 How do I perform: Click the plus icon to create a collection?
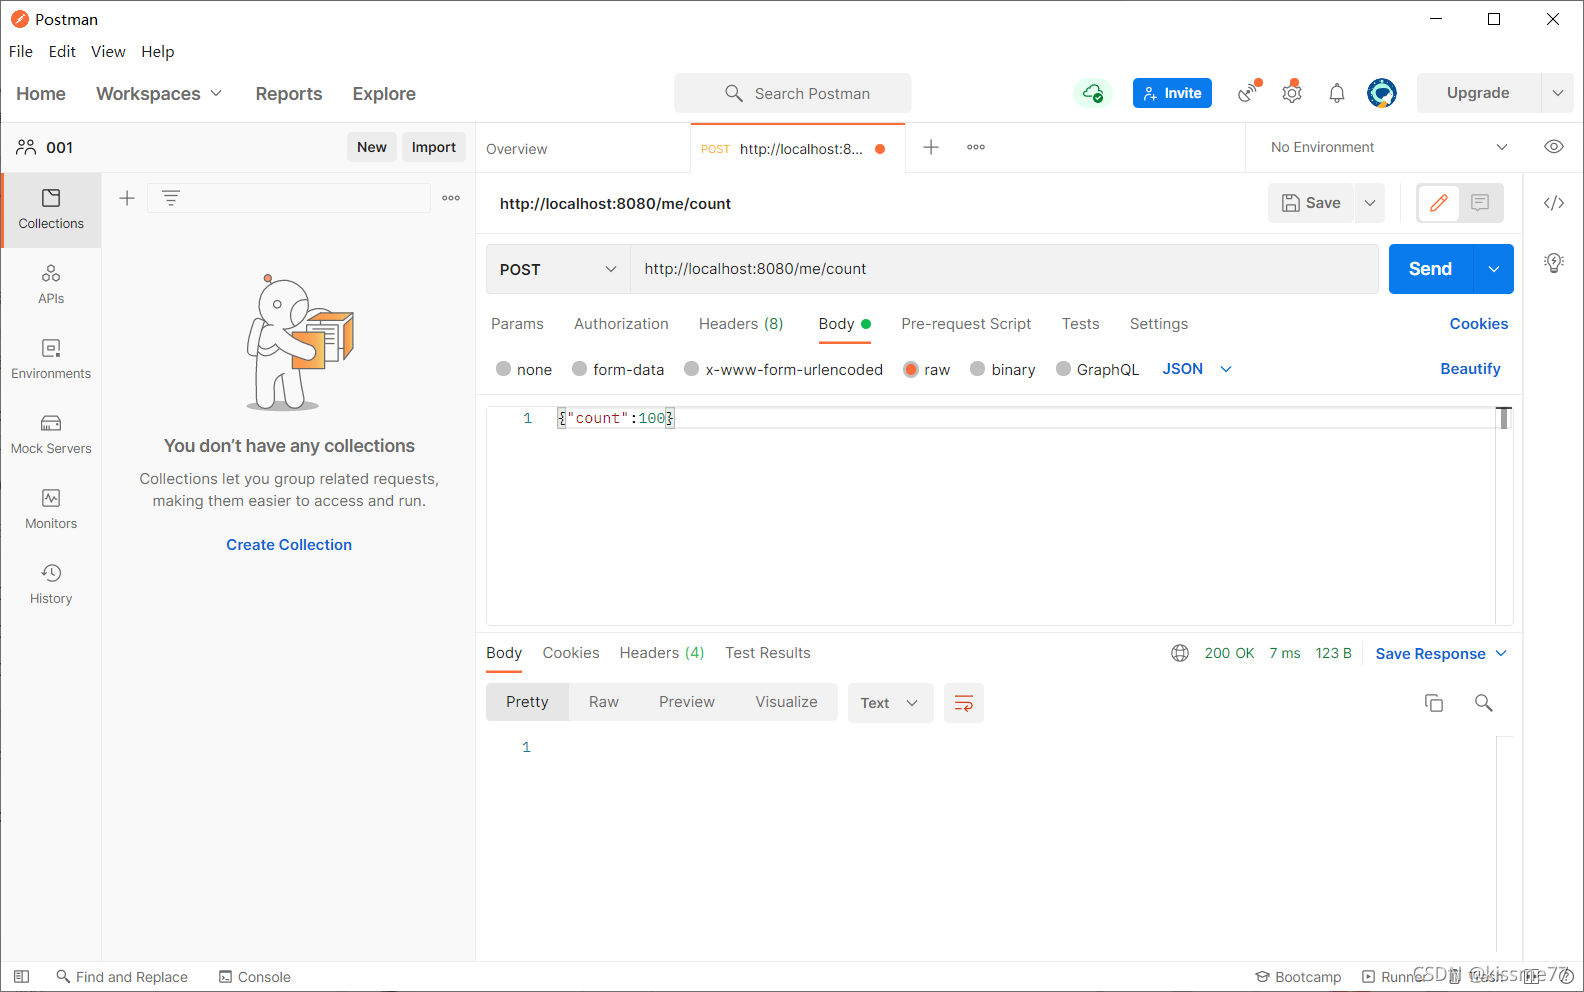click(127, 198)
